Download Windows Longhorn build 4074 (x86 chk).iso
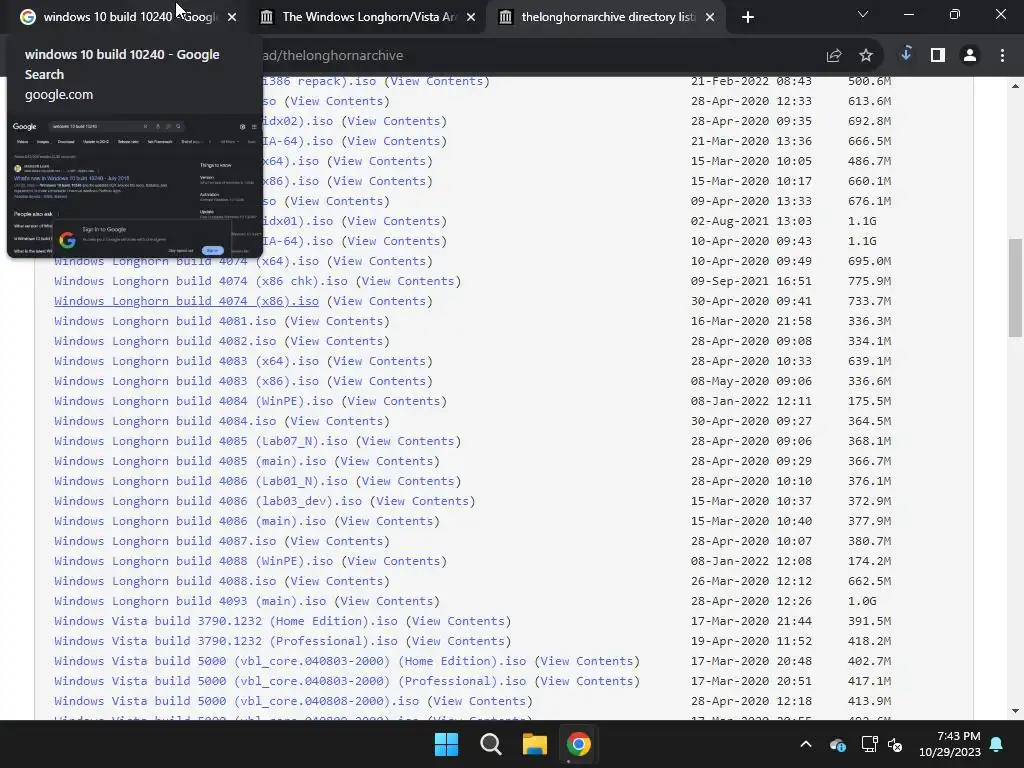The width and height of the screenshot is (1024, 768). pyautogui.click(x=200, y=281)
